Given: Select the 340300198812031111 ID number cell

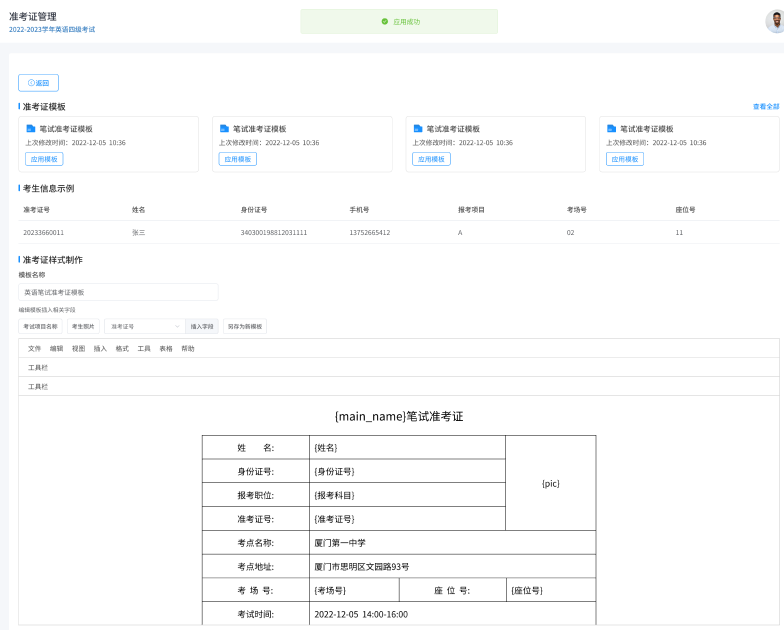Looking at the screenshot, I should pos(274,232).
